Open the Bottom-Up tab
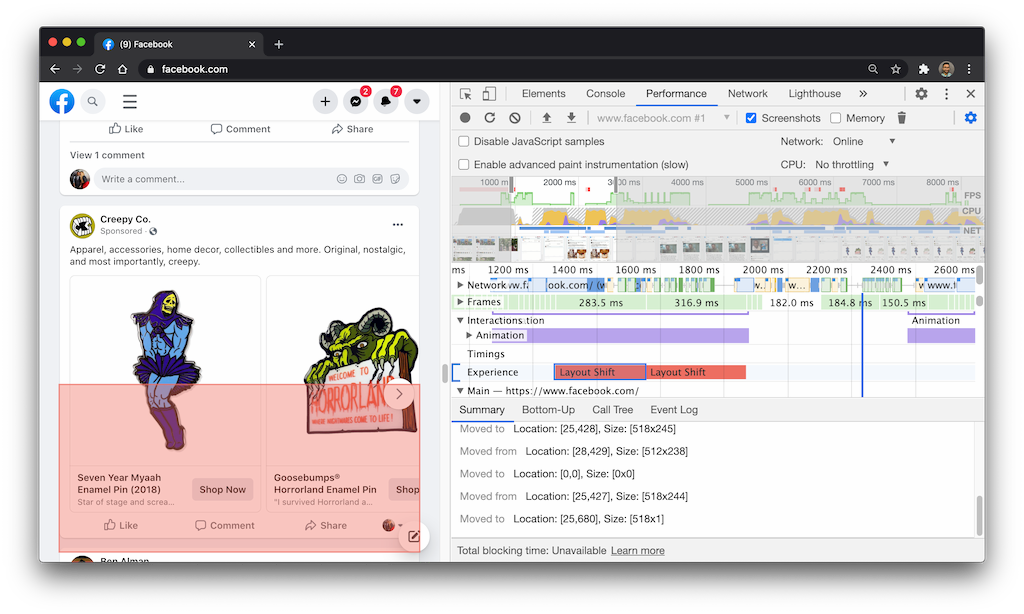 click(x=548, y=410)
